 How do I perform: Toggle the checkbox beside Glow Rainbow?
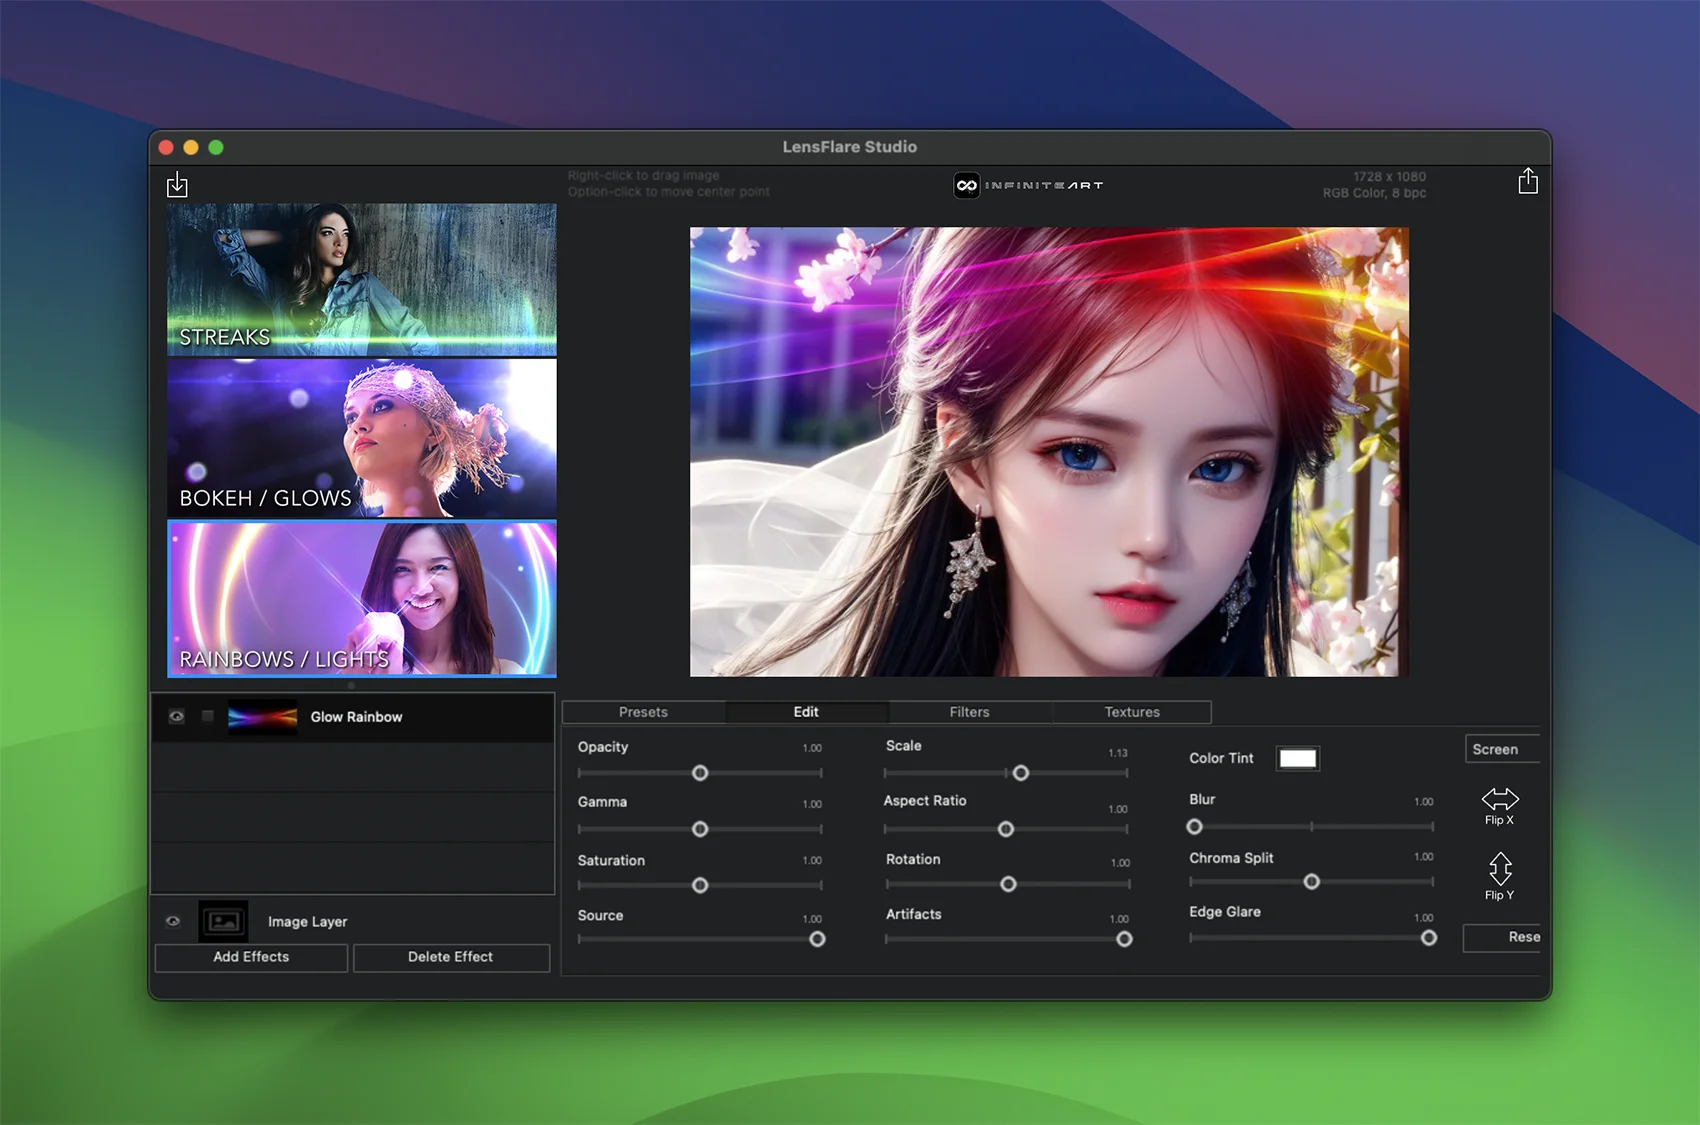tap(208, 716)
